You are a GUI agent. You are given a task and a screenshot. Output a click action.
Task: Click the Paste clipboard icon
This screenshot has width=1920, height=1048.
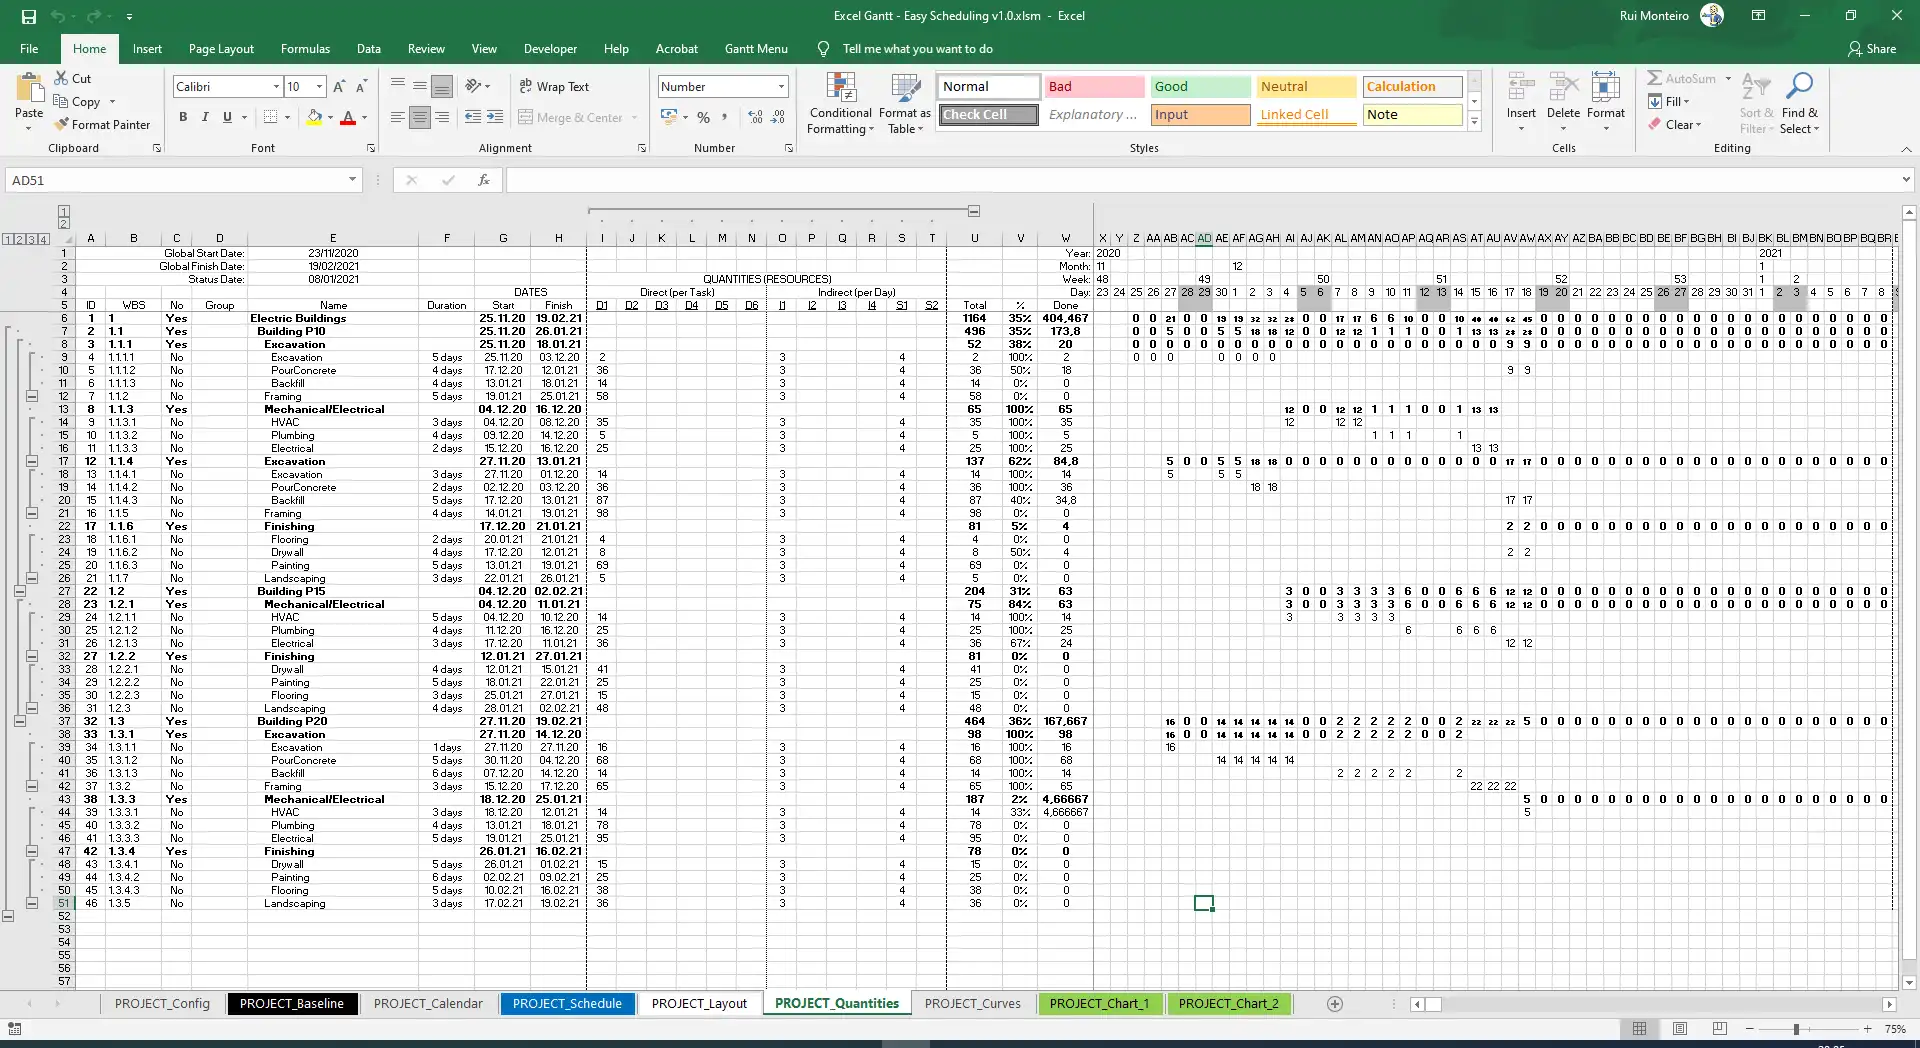(x=29, y=88)
